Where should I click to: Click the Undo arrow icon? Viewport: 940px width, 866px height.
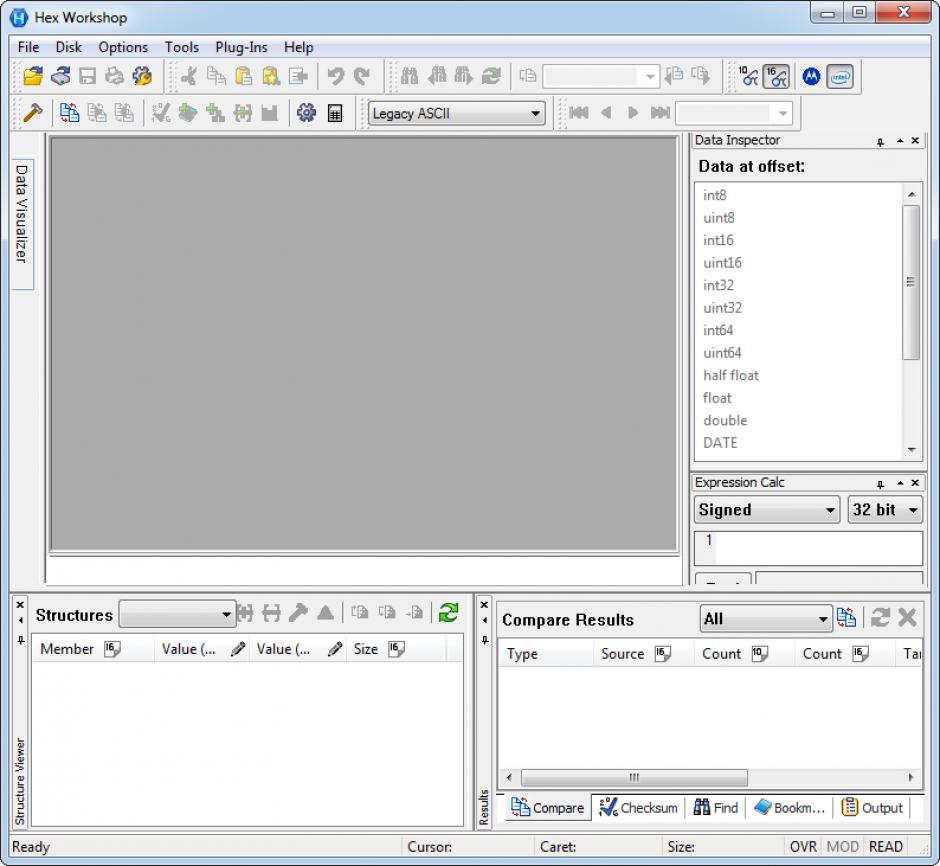tap(335, 76)
